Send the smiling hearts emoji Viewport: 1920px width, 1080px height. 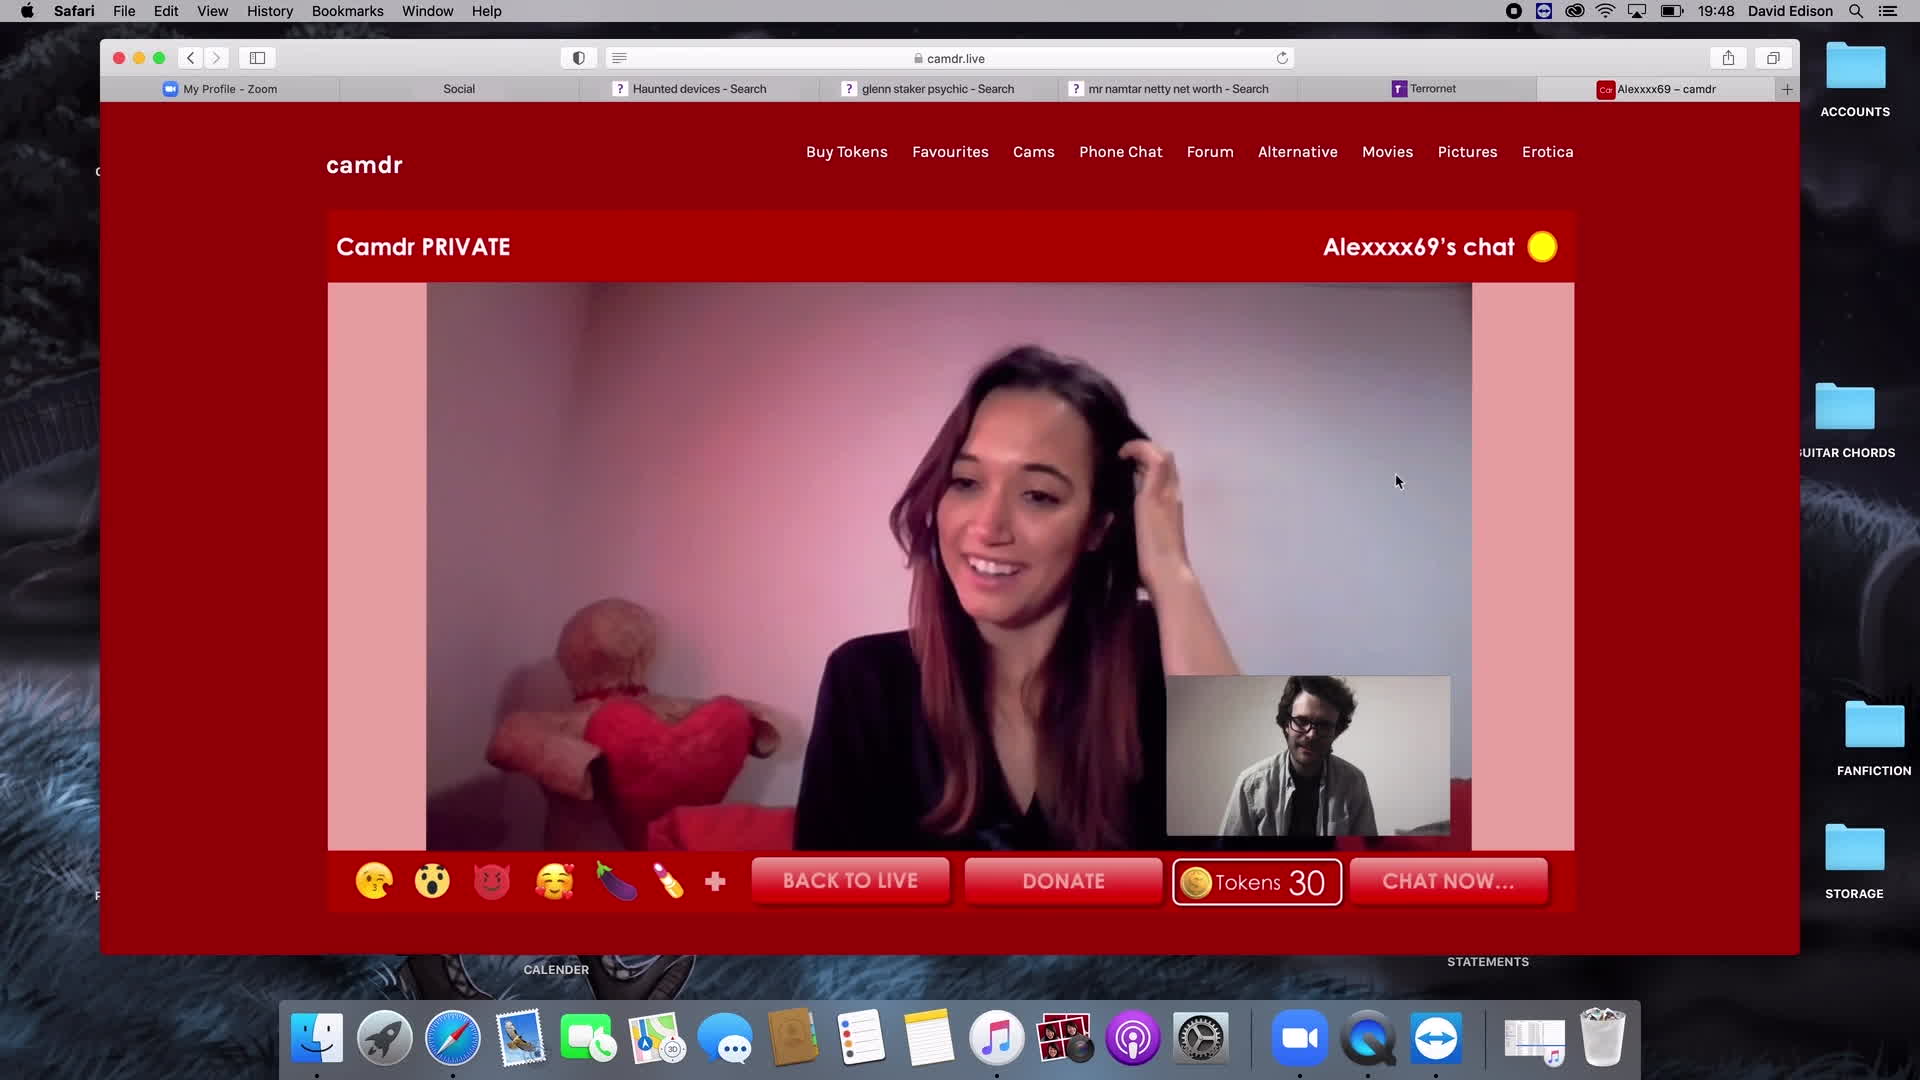click(x=555, y=881)
